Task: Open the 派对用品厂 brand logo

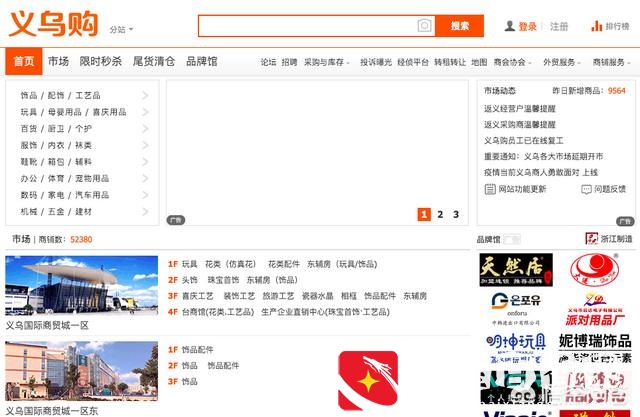Action: (595, 309)
